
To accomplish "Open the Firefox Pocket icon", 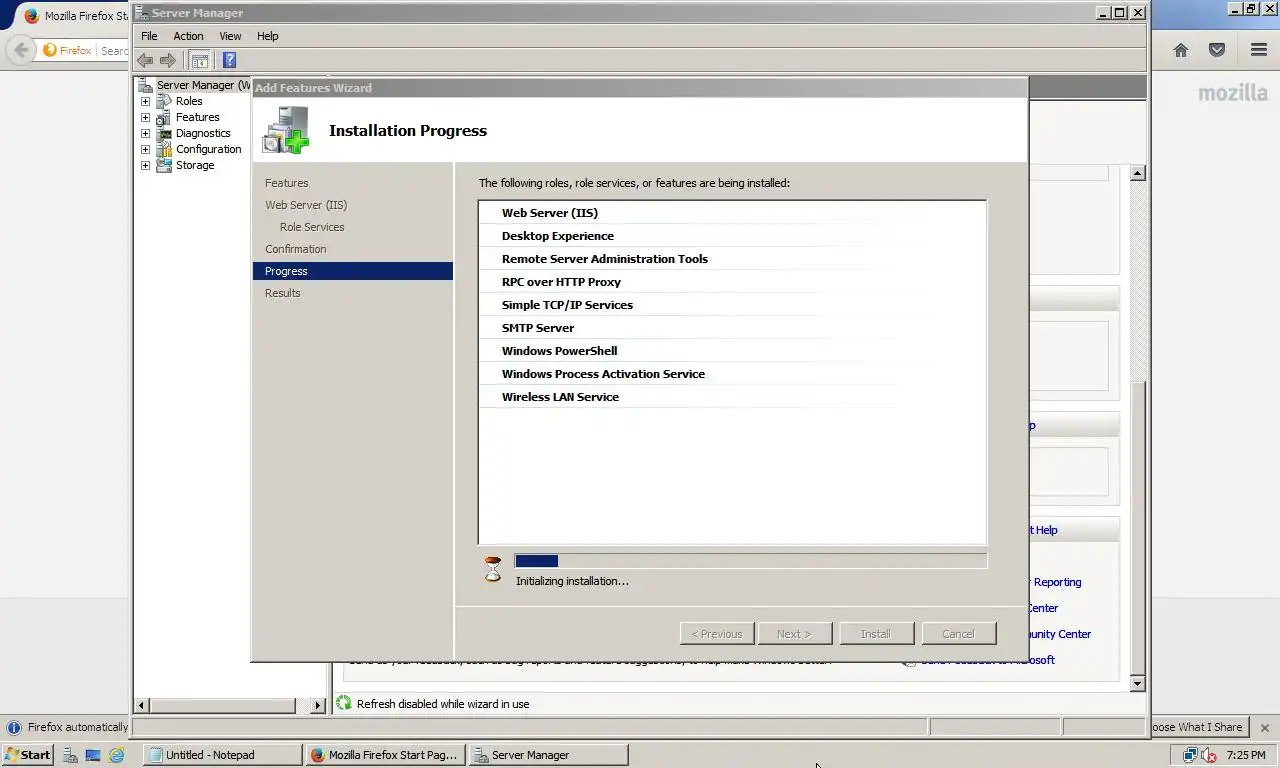I will 1217,50.
